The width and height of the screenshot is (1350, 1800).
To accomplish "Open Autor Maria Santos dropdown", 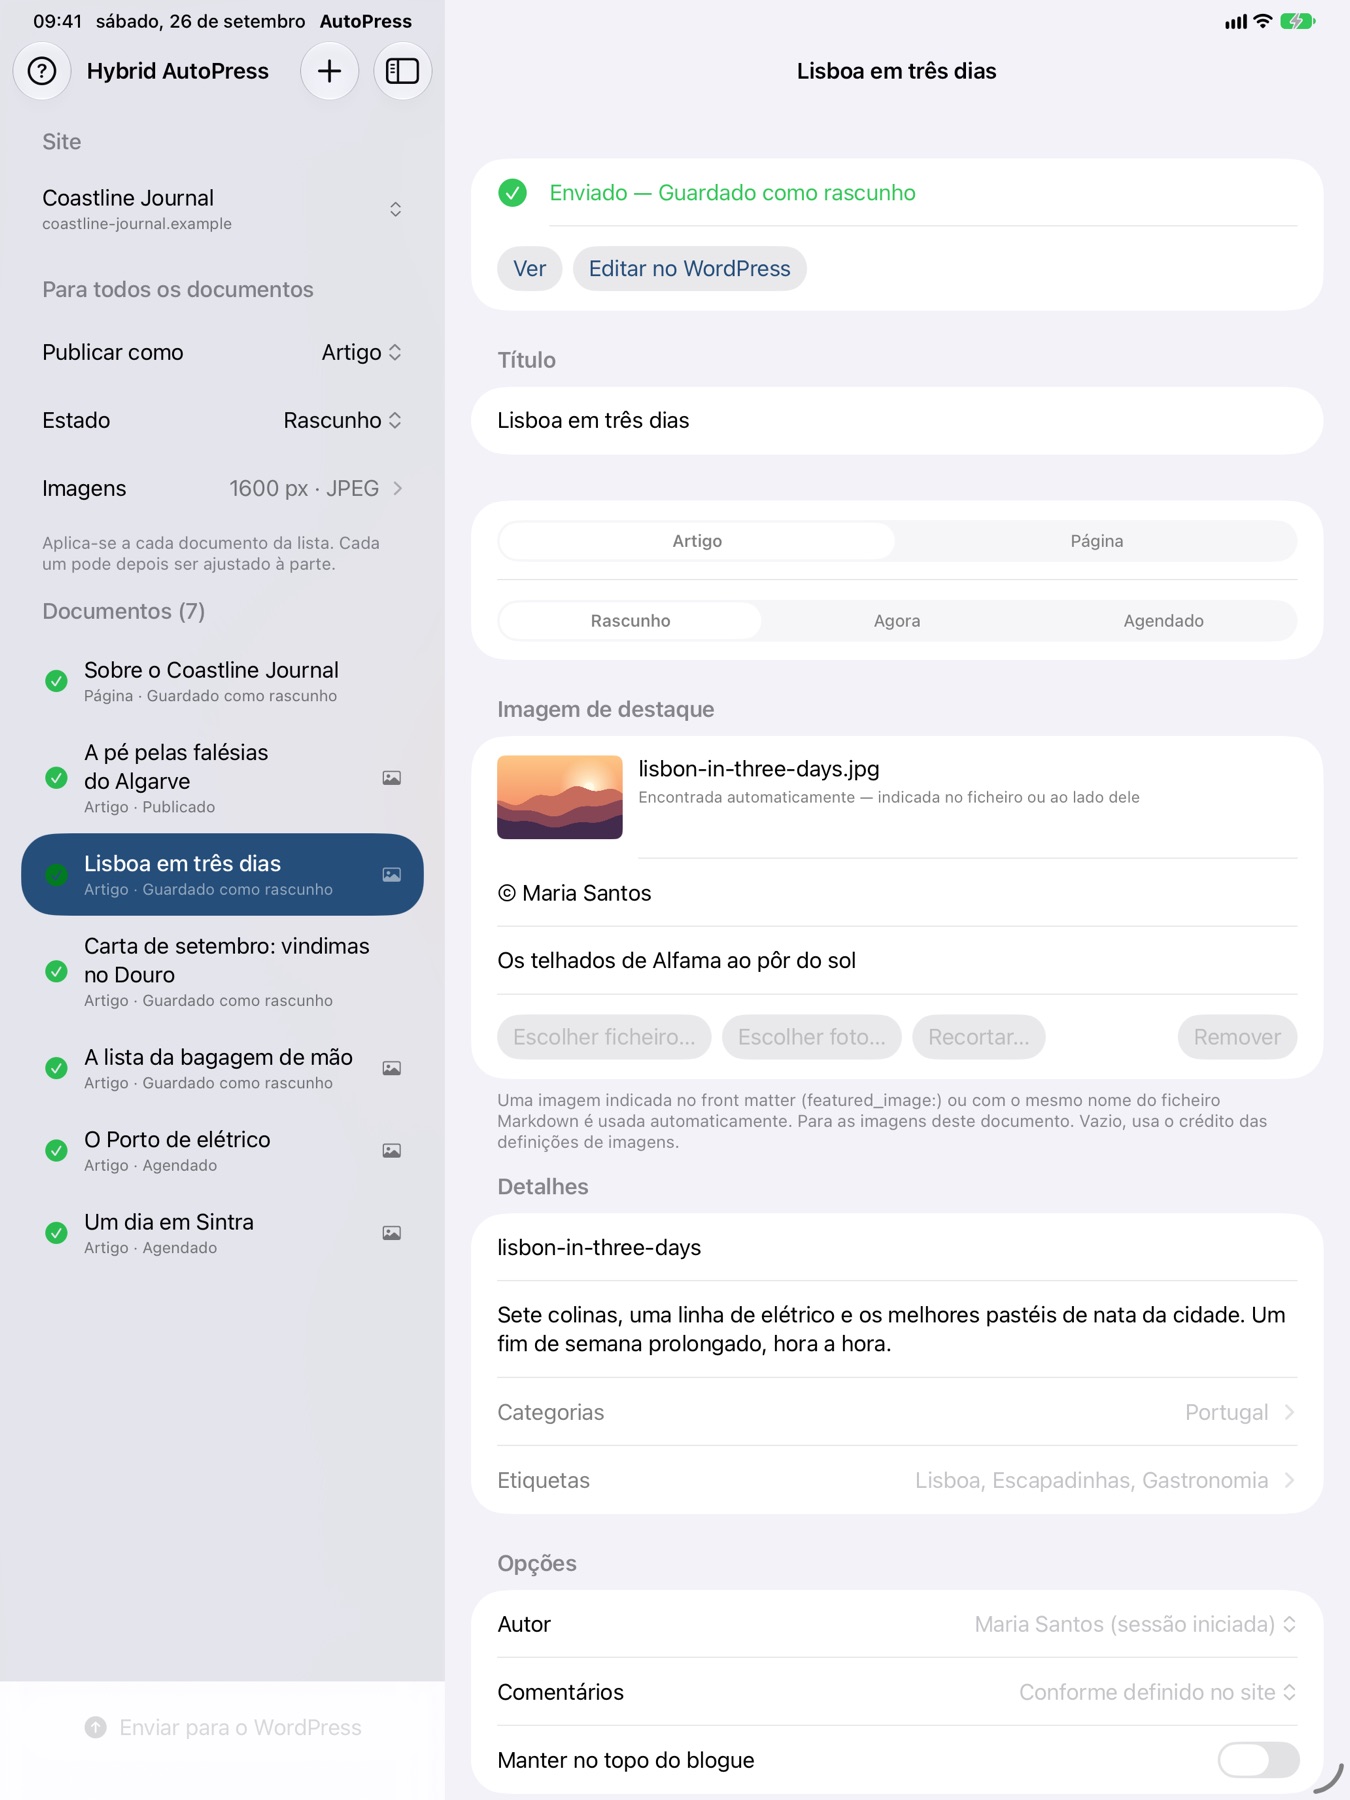I will [x=897, y=1624].
